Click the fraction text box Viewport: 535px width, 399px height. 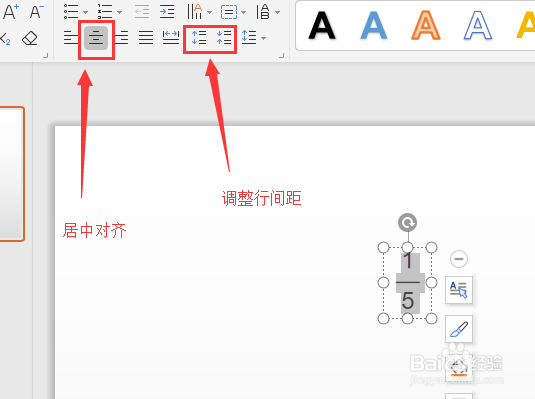click(x=407, y=283)
